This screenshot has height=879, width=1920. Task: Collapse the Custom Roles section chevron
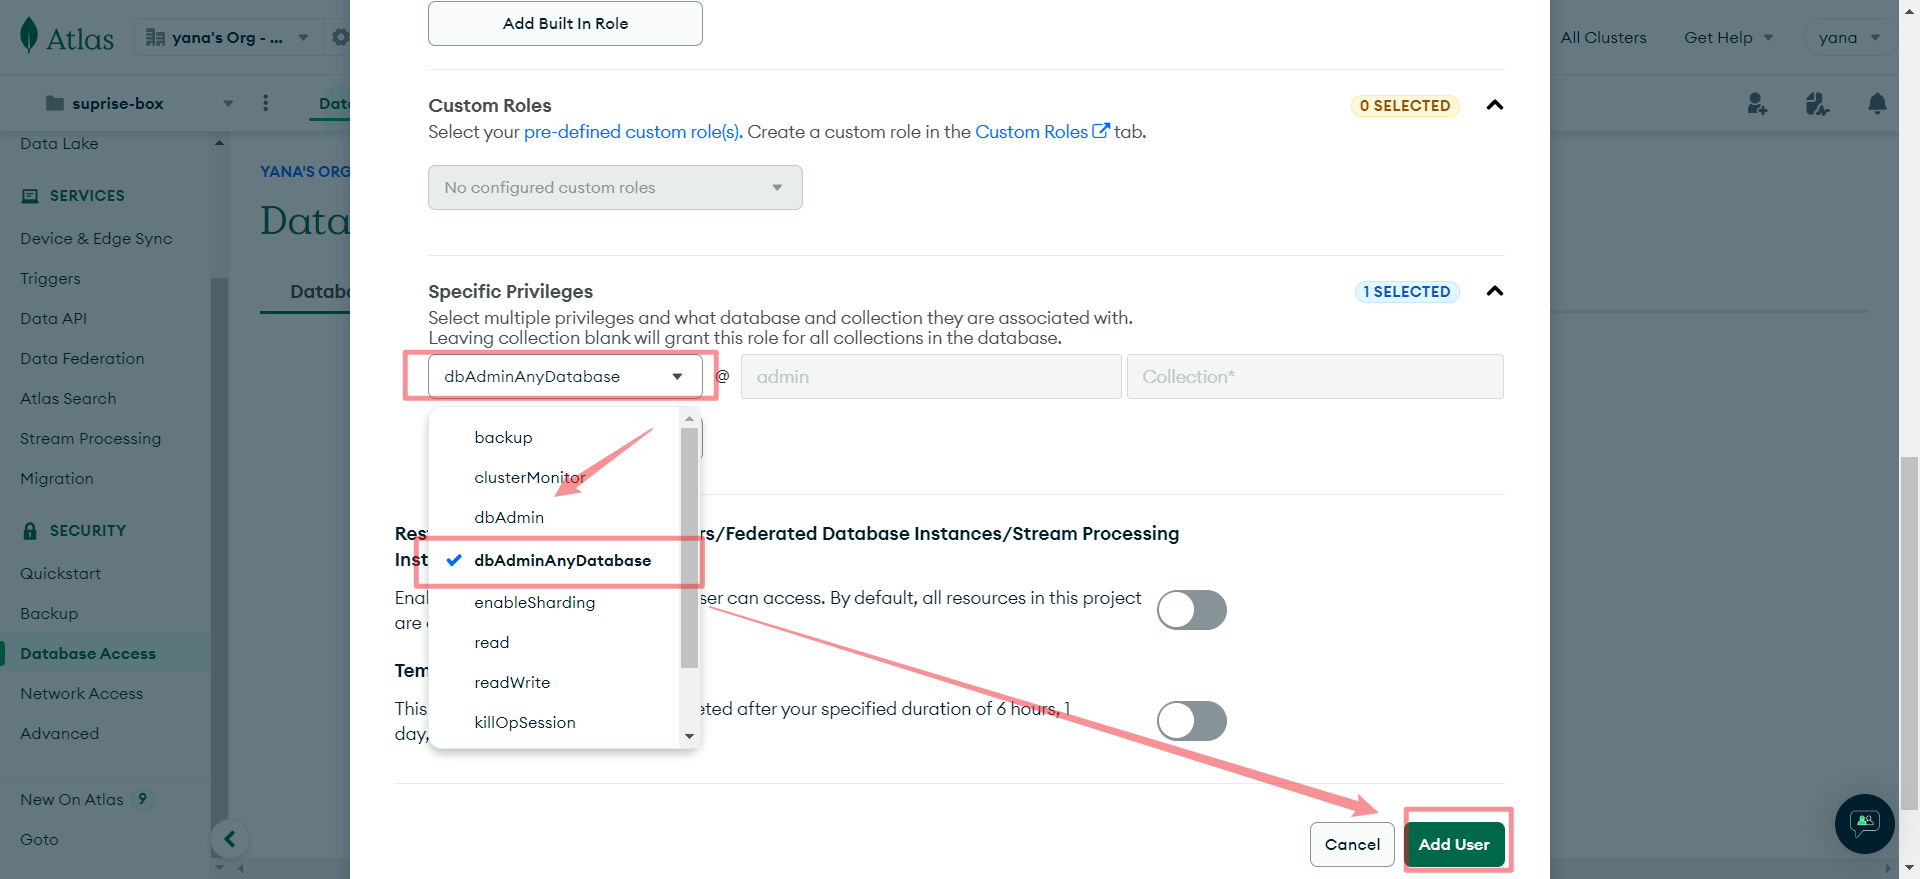tap(1495, 106)
